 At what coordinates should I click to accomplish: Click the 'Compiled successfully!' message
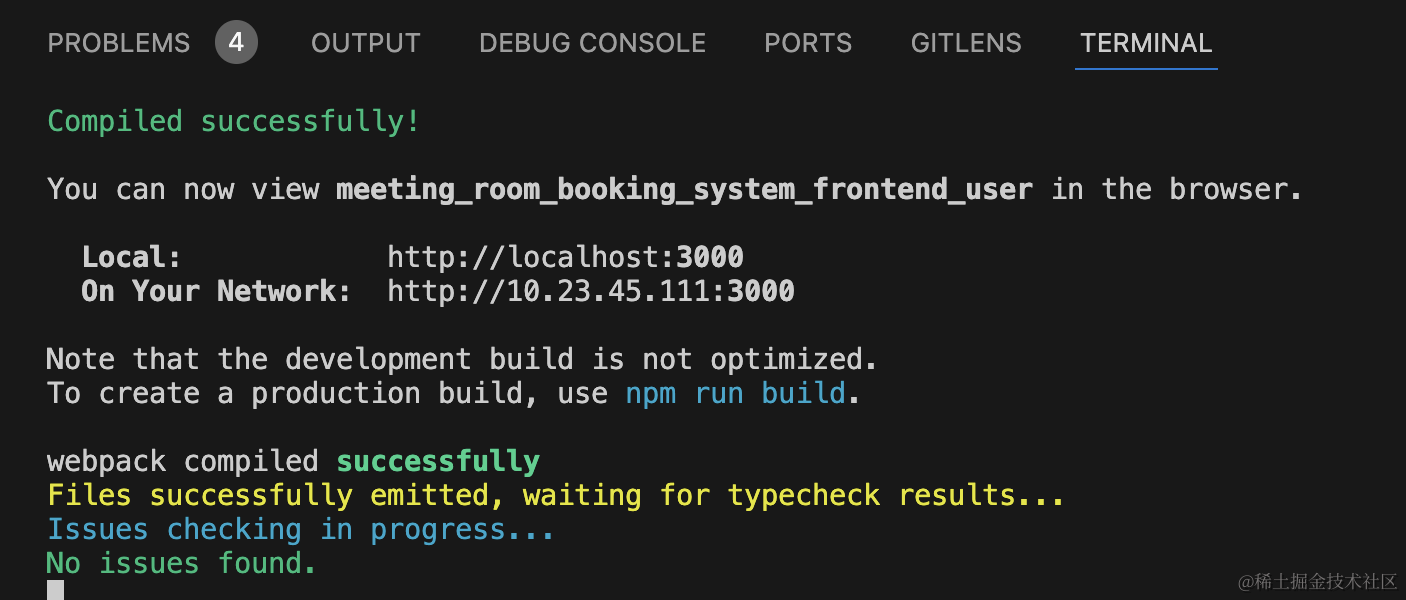pyautogui.click(x=234, y=121)
